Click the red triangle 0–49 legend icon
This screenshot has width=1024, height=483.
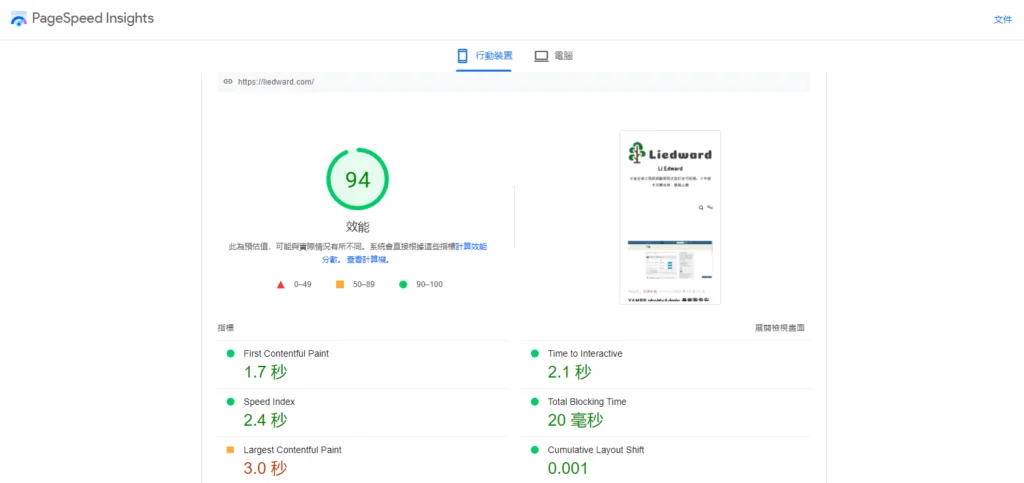(x=281, y=285)
